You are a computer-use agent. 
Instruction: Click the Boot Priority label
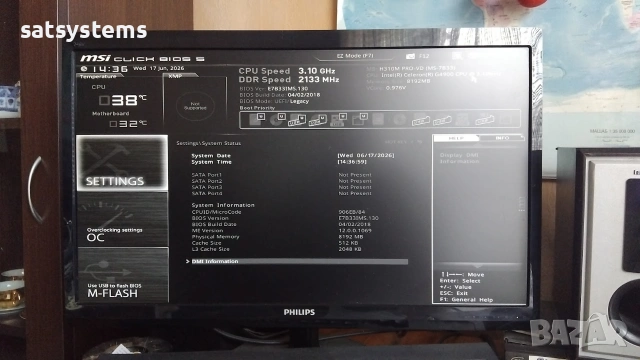tap(257, 108)
